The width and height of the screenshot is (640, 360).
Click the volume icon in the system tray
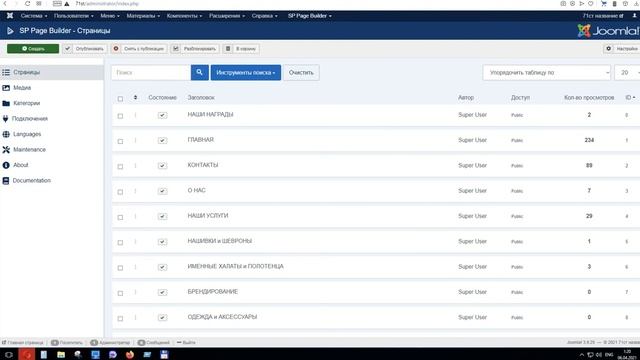[599, 355]
